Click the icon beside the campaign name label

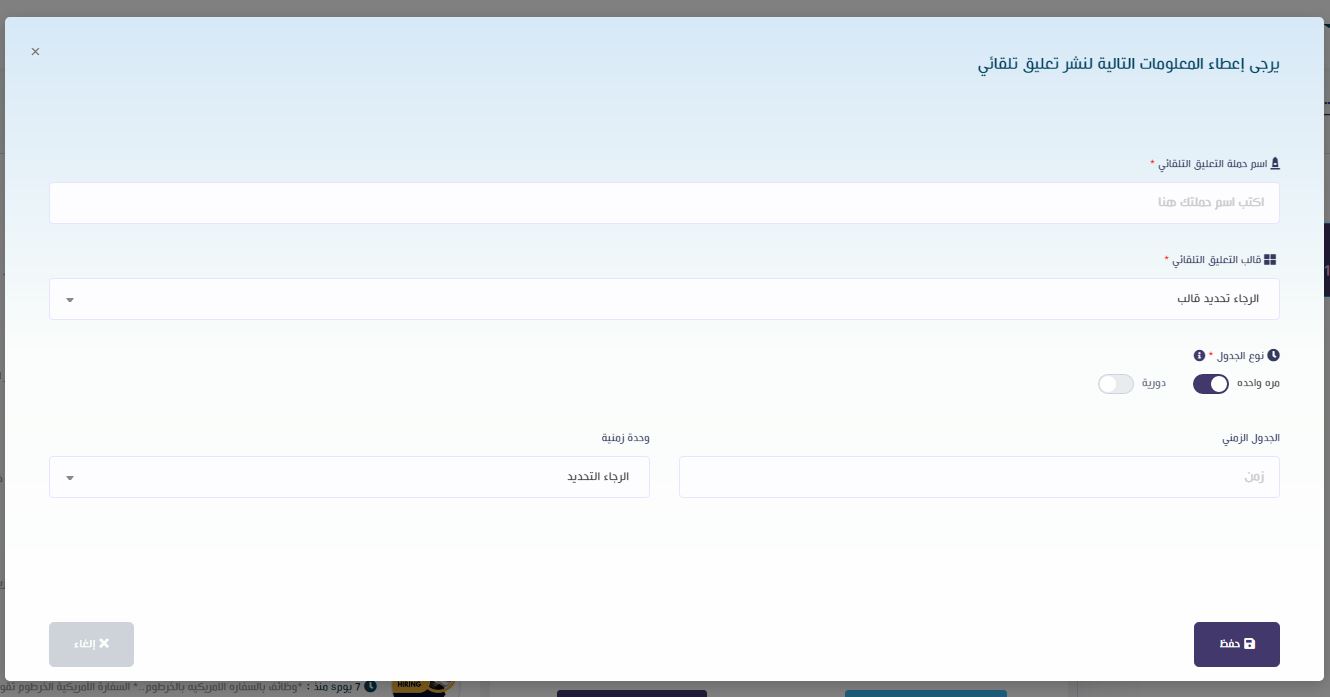tap(1274, 163)
